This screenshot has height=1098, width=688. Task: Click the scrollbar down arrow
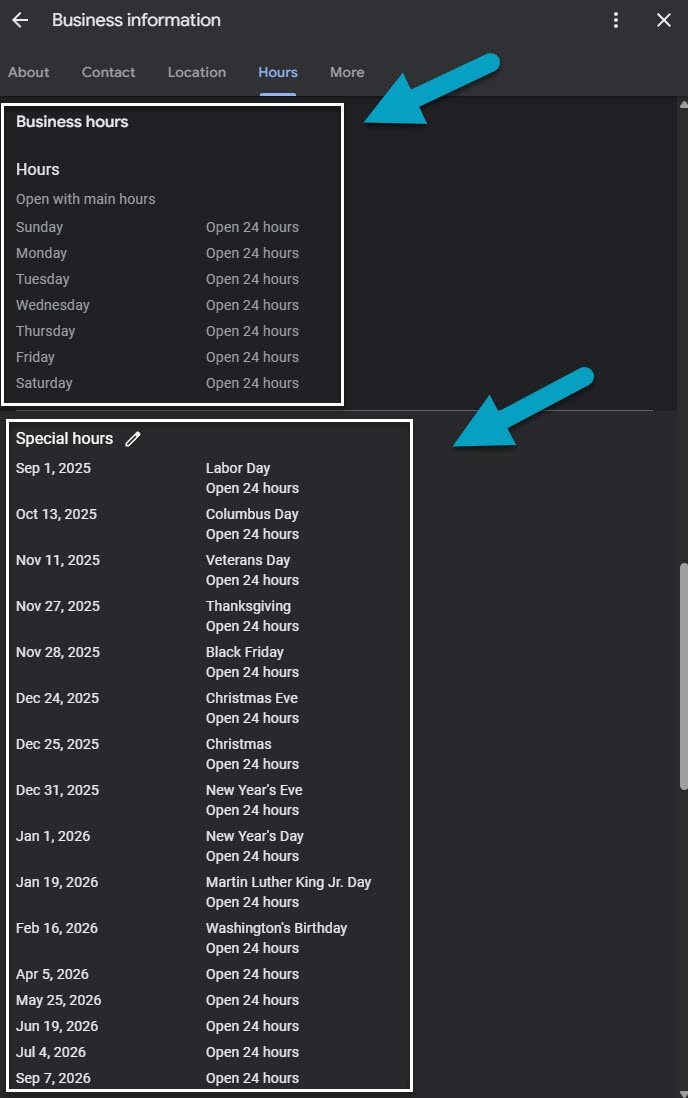pos(683,1090)
